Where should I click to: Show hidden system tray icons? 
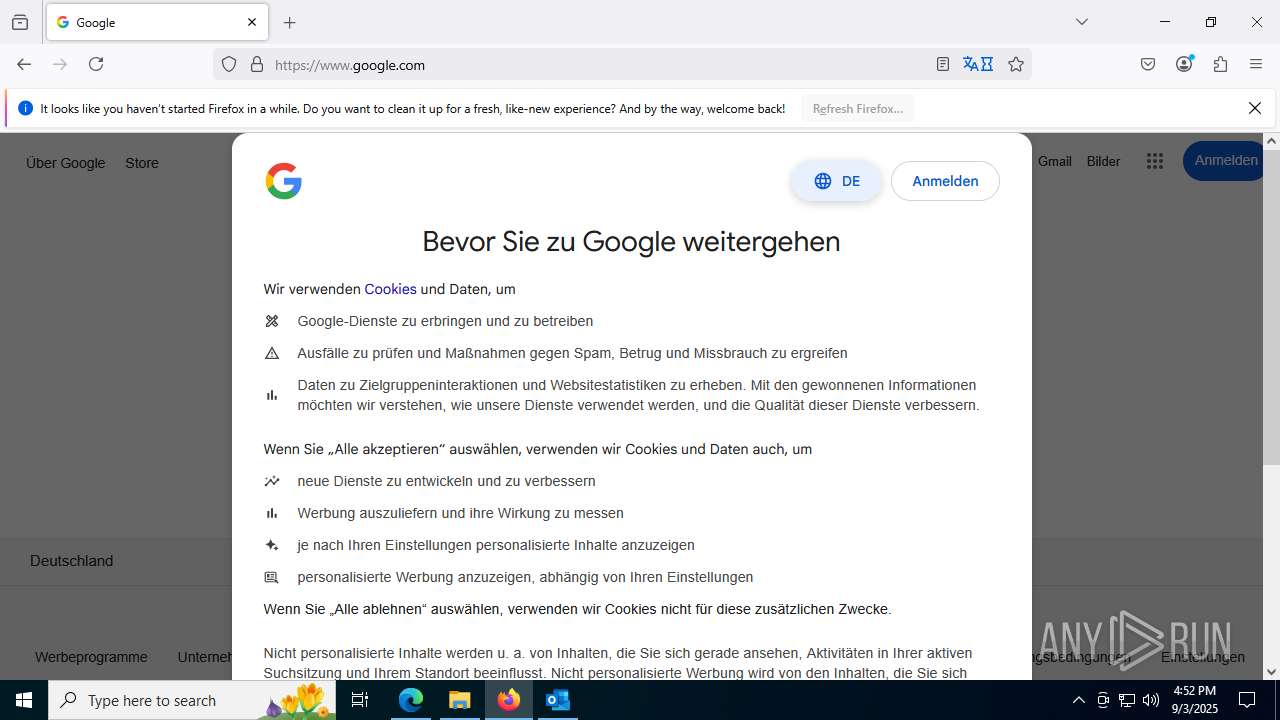click(x=1078, y=700)
